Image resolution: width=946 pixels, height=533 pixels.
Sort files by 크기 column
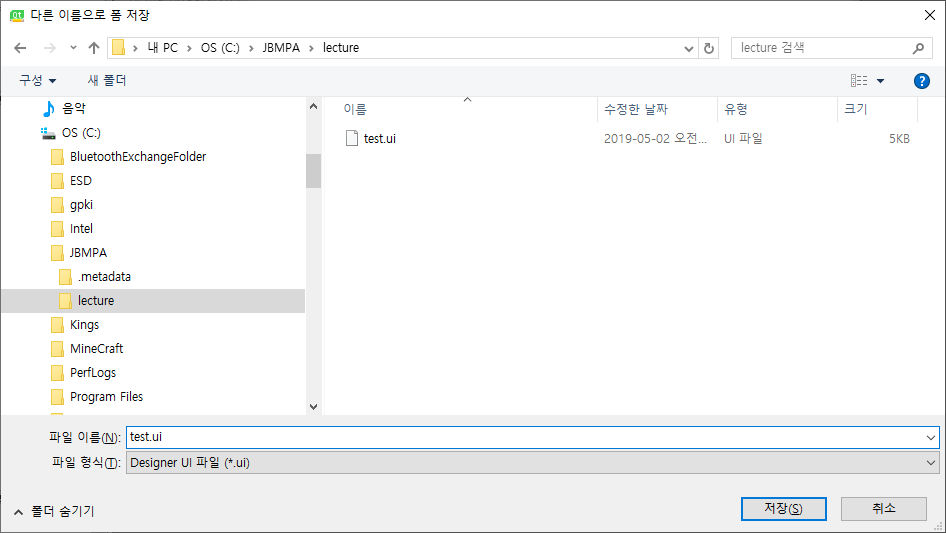856,109
